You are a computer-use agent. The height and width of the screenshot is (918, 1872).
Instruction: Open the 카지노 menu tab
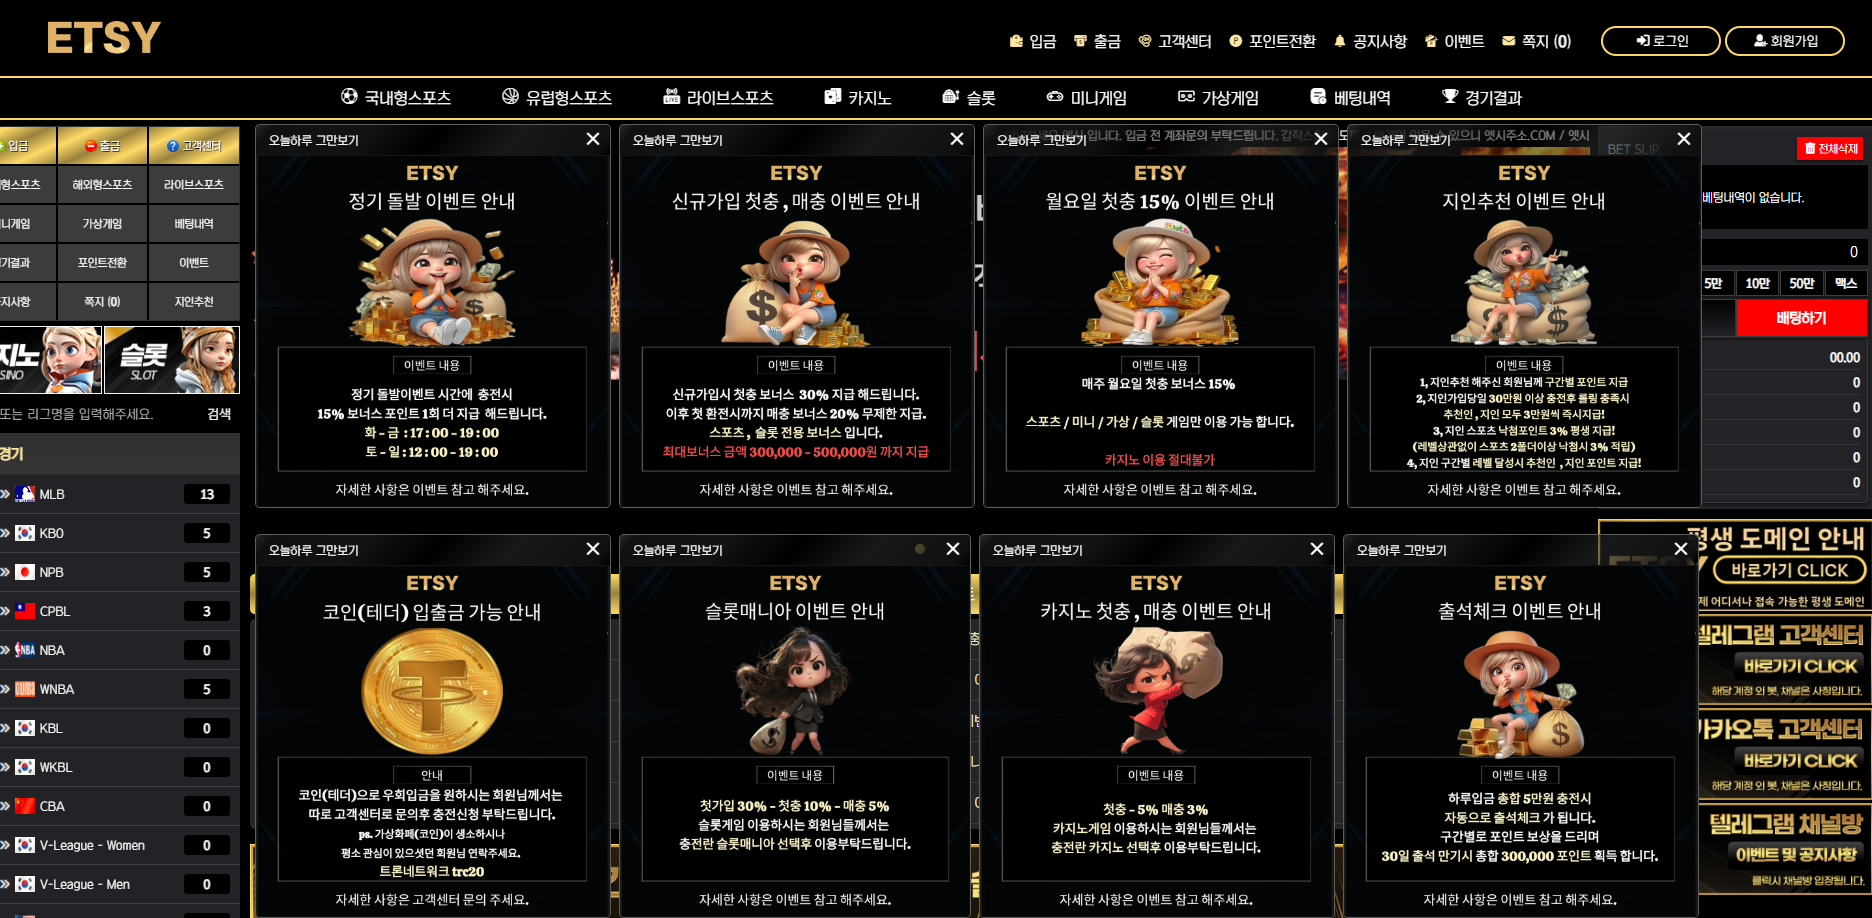(857, 97)
